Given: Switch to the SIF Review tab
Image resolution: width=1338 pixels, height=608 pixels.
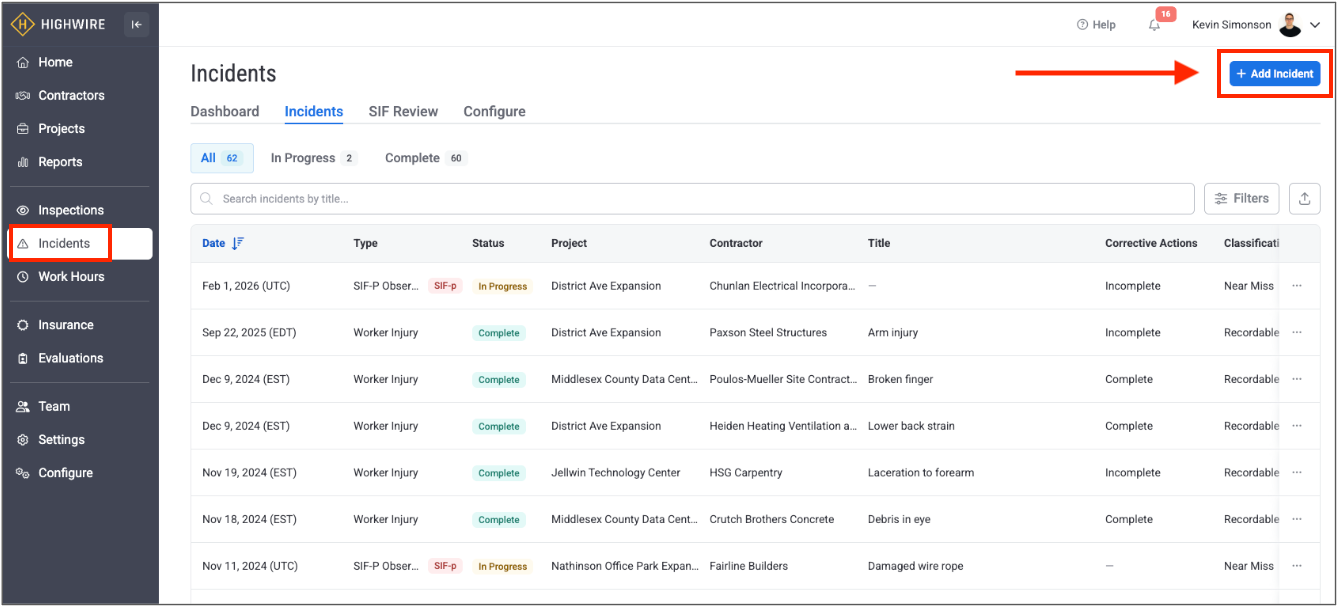Looking at the screenshot, I should (403, 112).
